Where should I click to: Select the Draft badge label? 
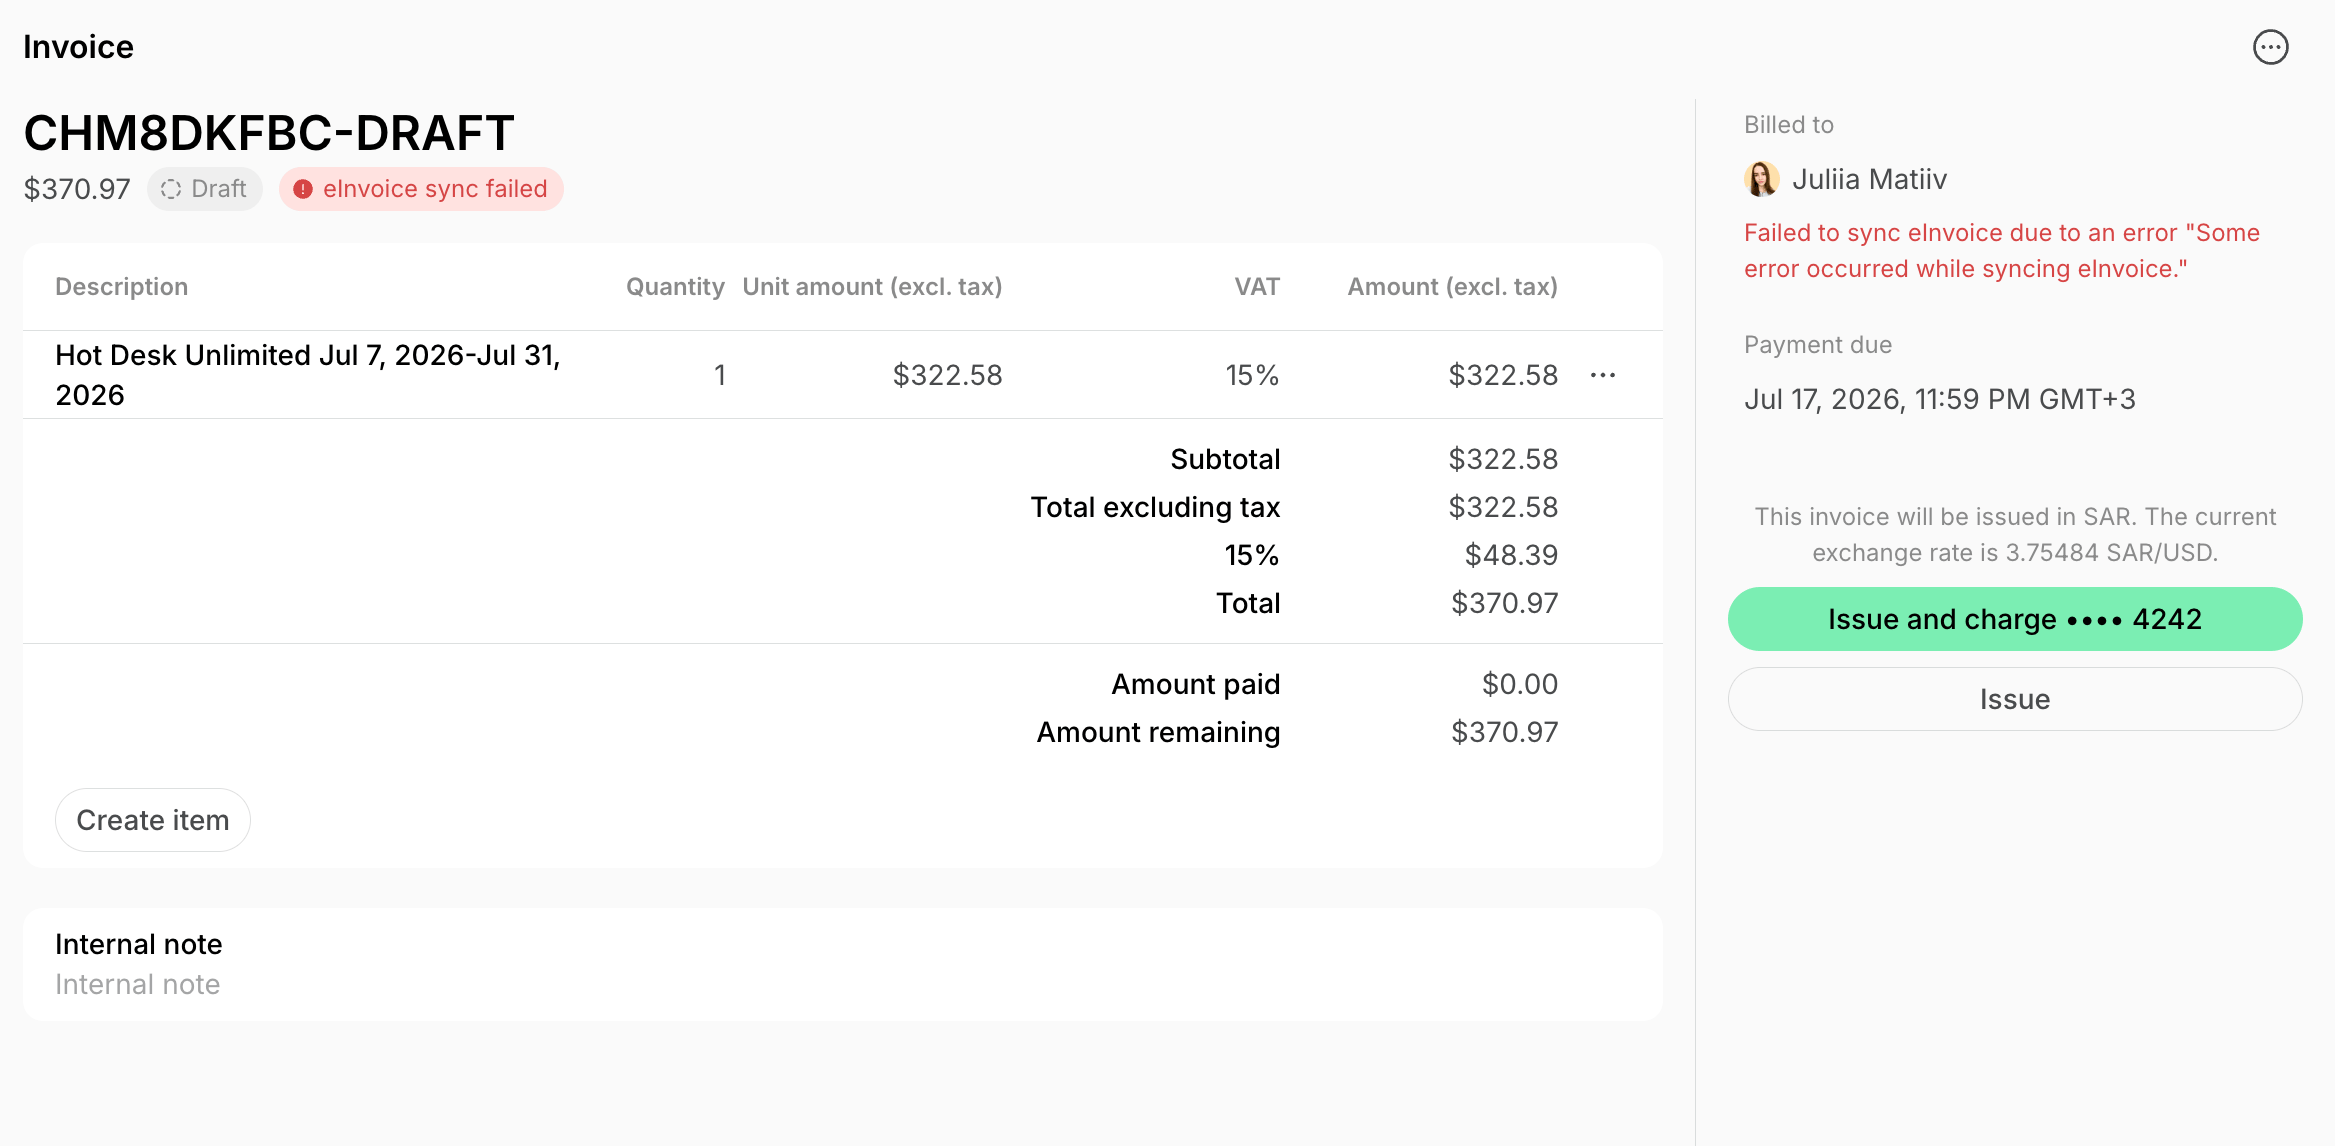point(219,189)
